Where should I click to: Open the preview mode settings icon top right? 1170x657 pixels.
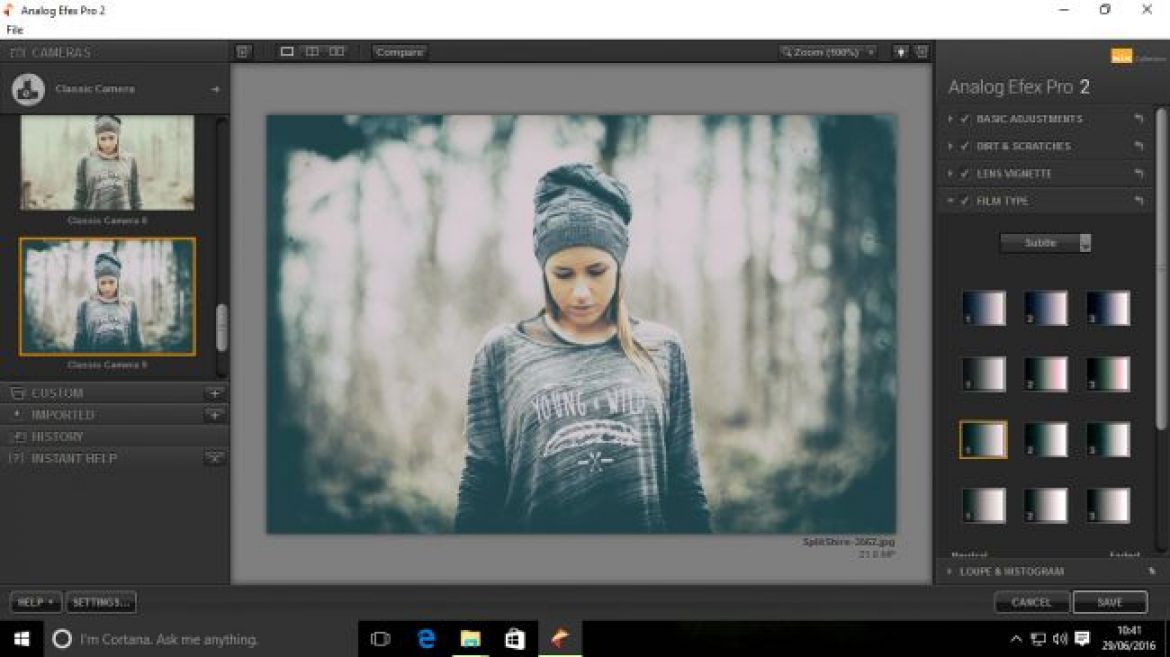tap(922, 51)
